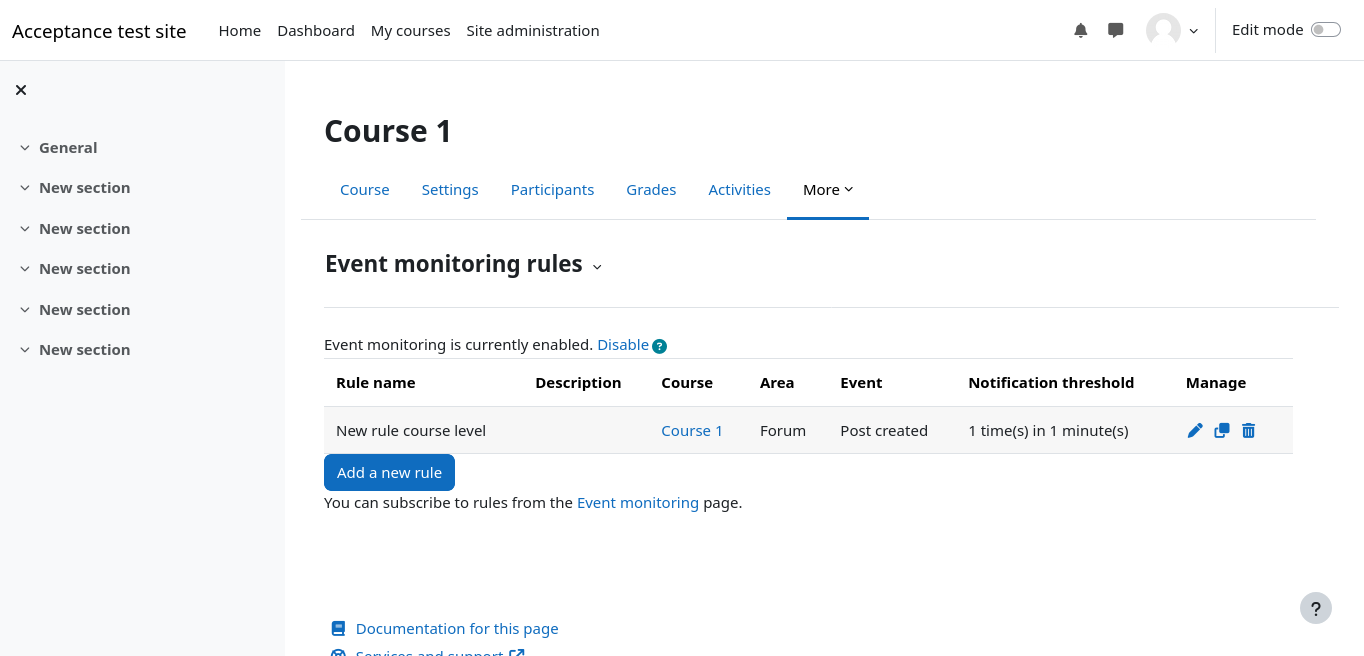Open Course 1 link in rules table
1364x656 pixels.
pyautogui.click(x=691, y=431)
